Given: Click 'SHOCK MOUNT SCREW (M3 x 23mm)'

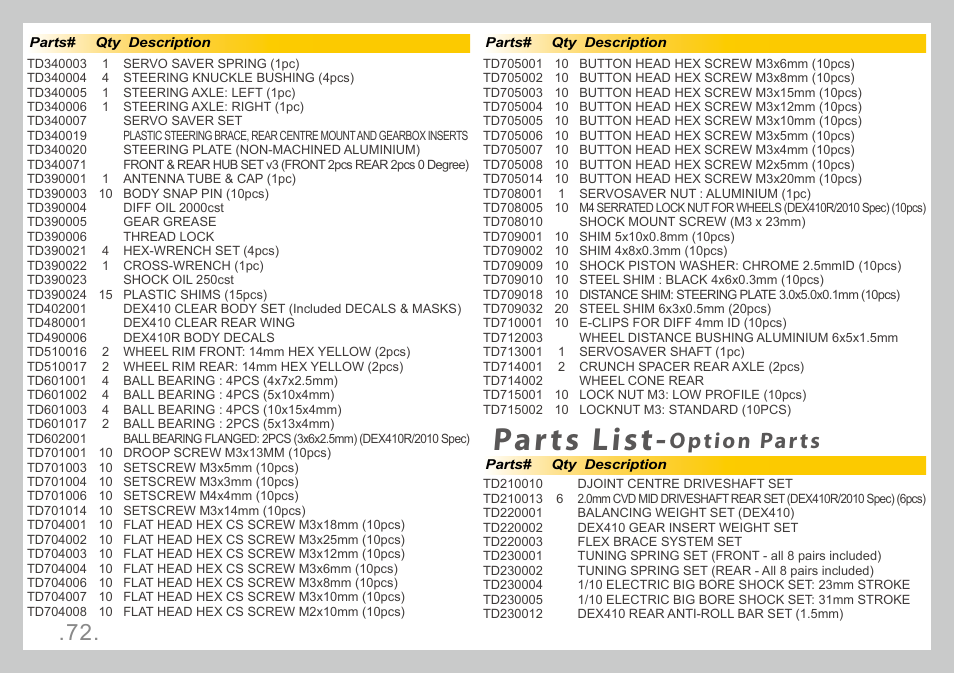Looking at the screenshot, I should tap(692, 222).
